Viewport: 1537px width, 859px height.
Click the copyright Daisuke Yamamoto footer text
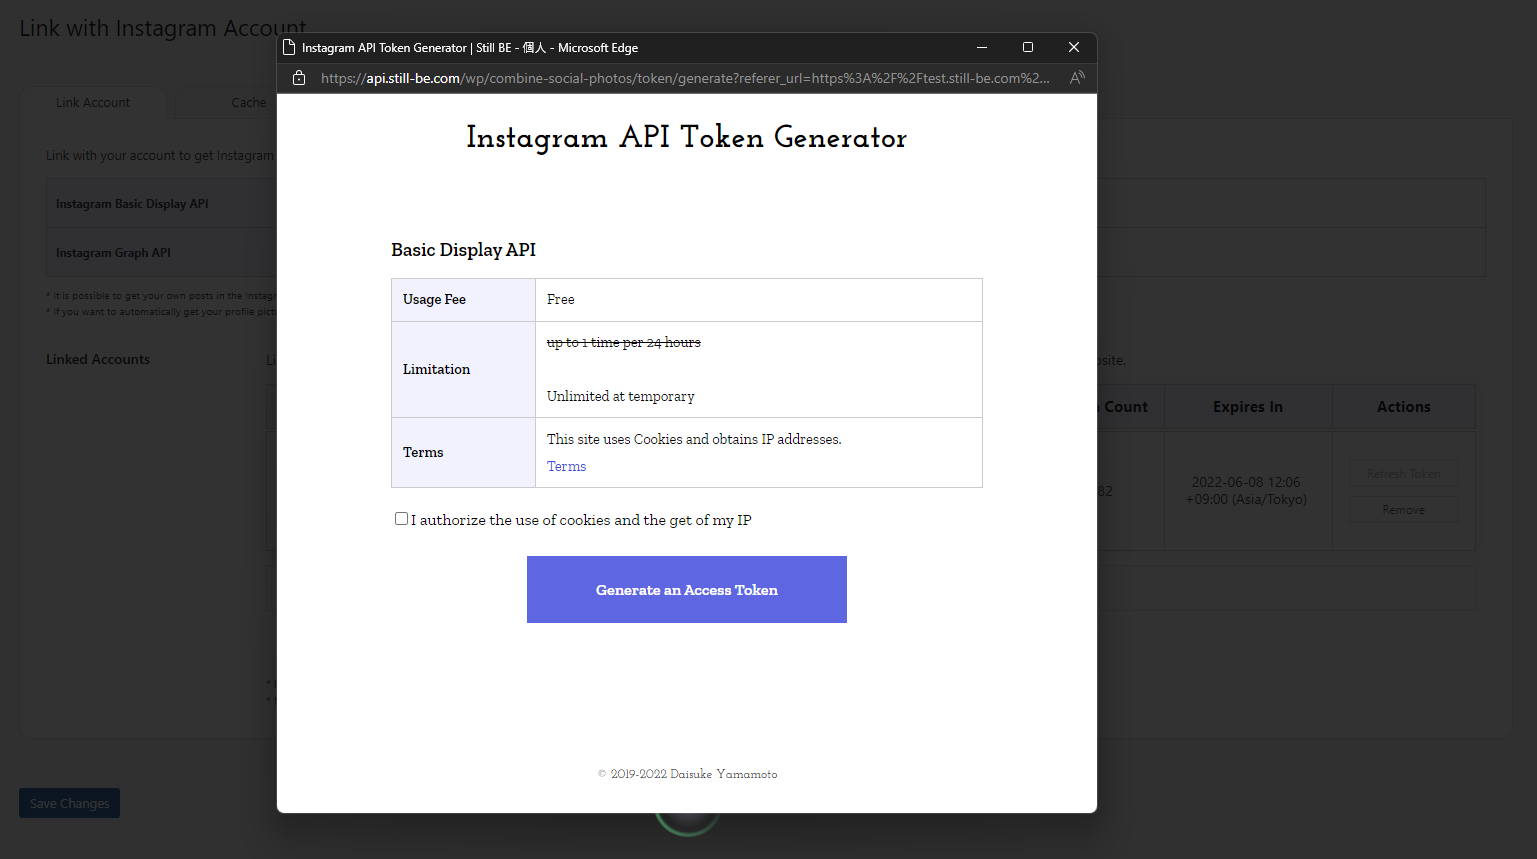click(x=687, y=774)
